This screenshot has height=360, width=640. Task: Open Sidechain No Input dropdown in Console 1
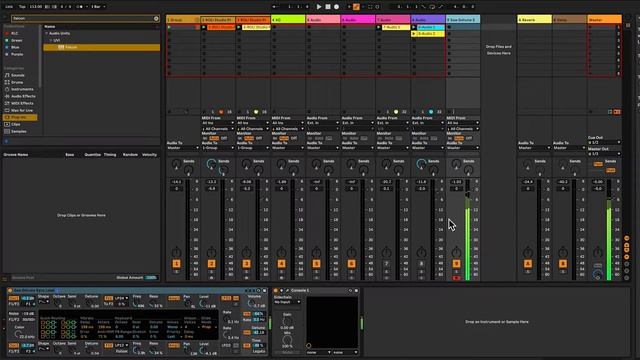[287, 302]
